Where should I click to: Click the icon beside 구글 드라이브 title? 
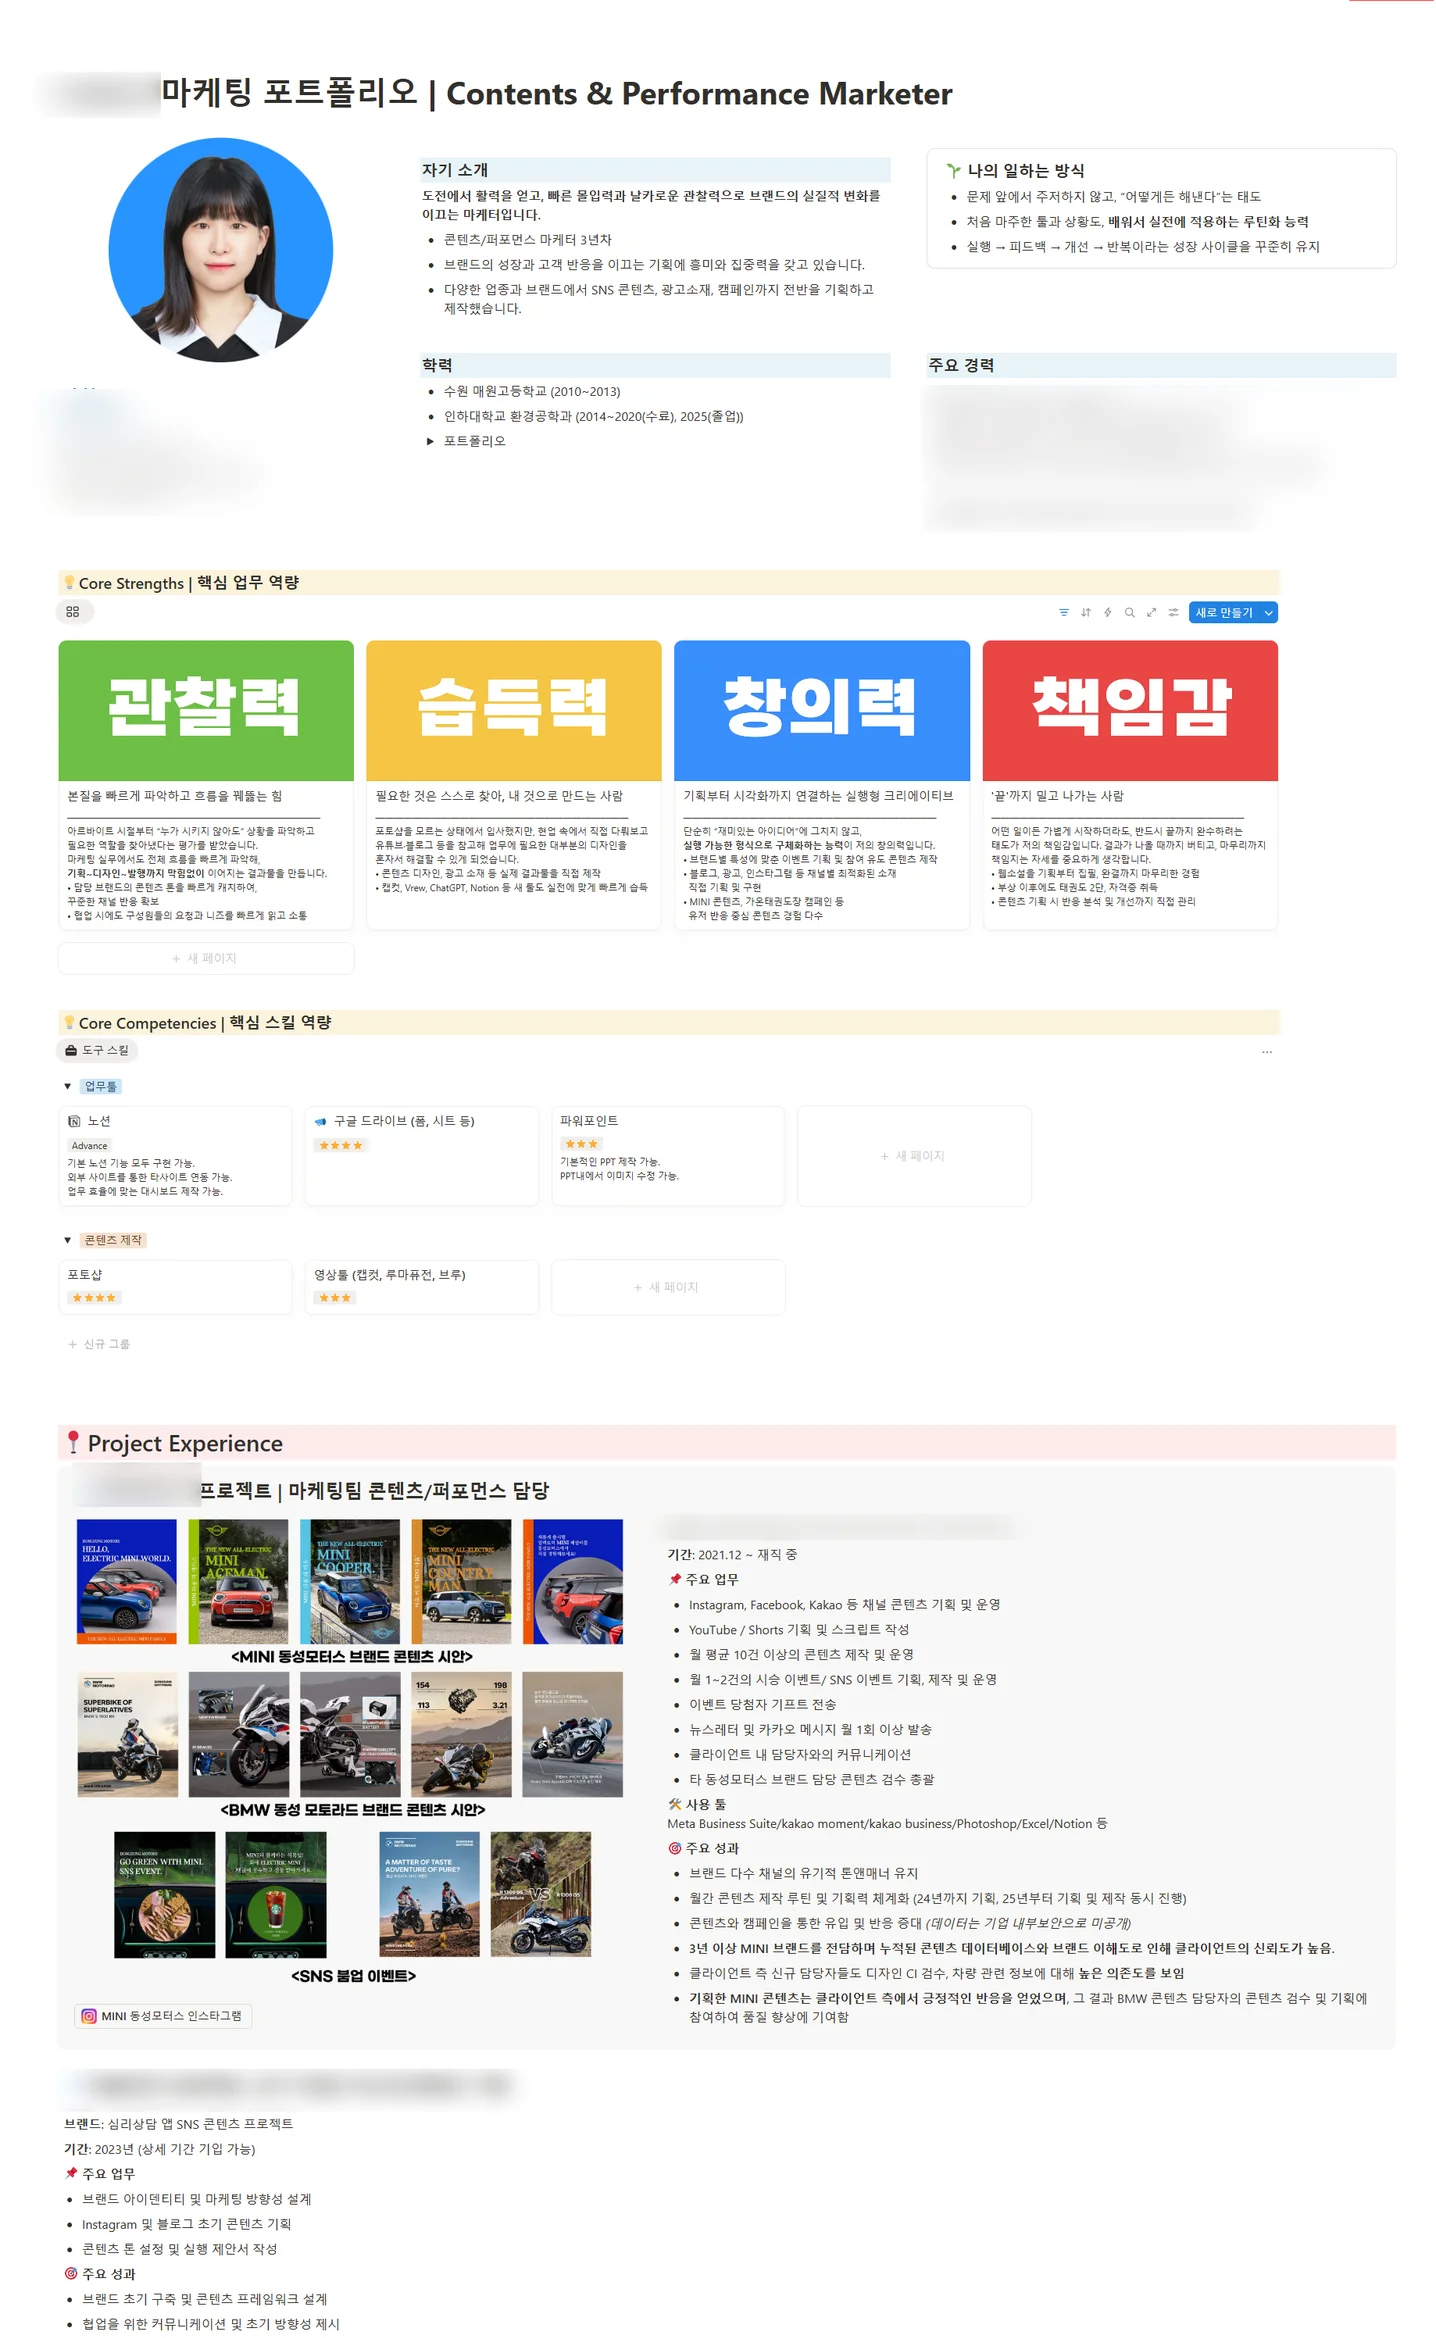[x=321, y=1122]
